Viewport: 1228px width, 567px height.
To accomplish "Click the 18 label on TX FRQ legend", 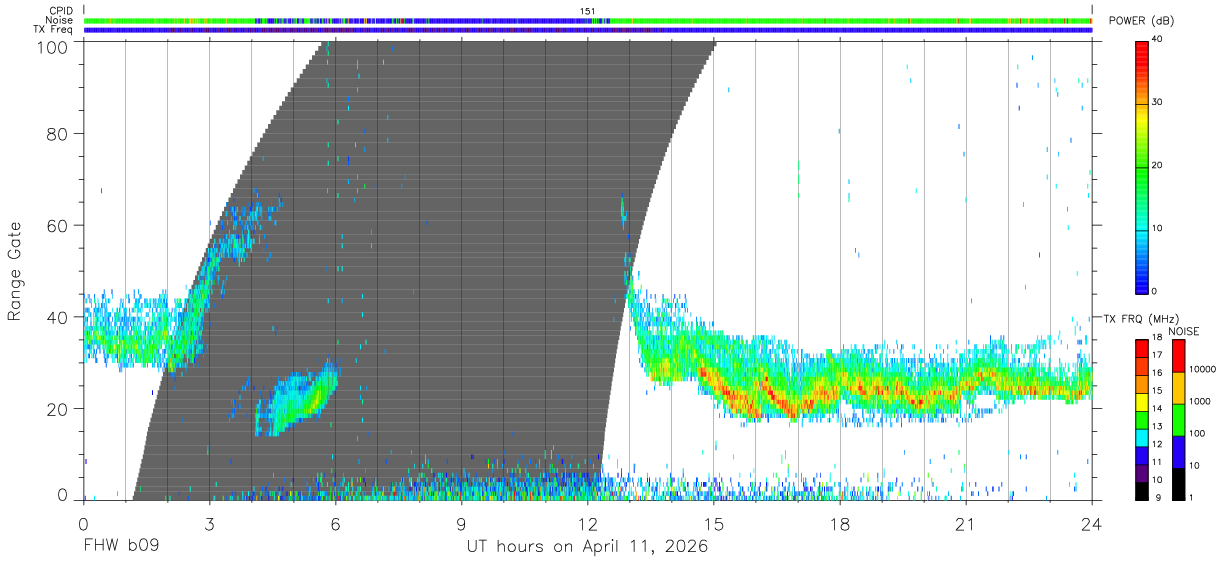I will coord(1156,338).
